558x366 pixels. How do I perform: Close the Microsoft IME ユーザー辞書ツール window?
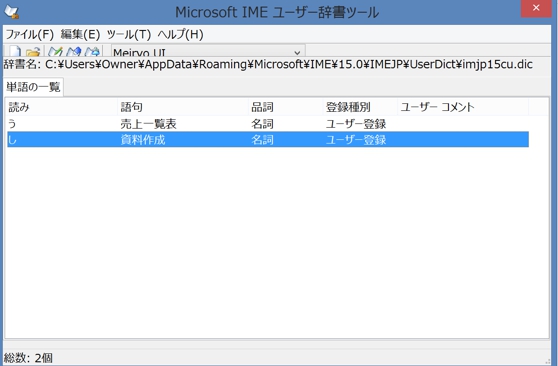coord(536,8)
